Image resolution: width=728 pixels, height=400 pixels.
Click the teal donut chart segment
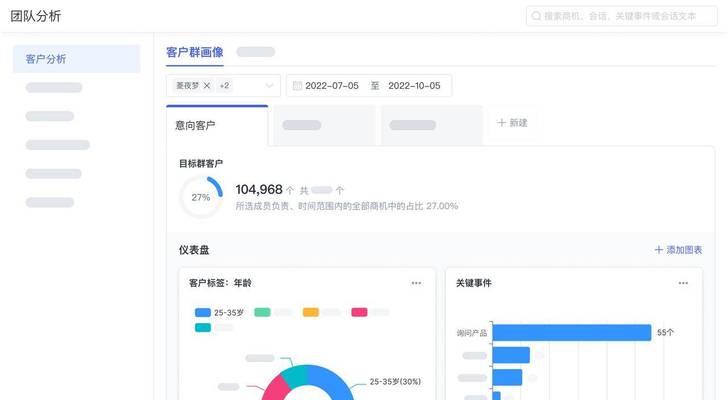point(294,376)
